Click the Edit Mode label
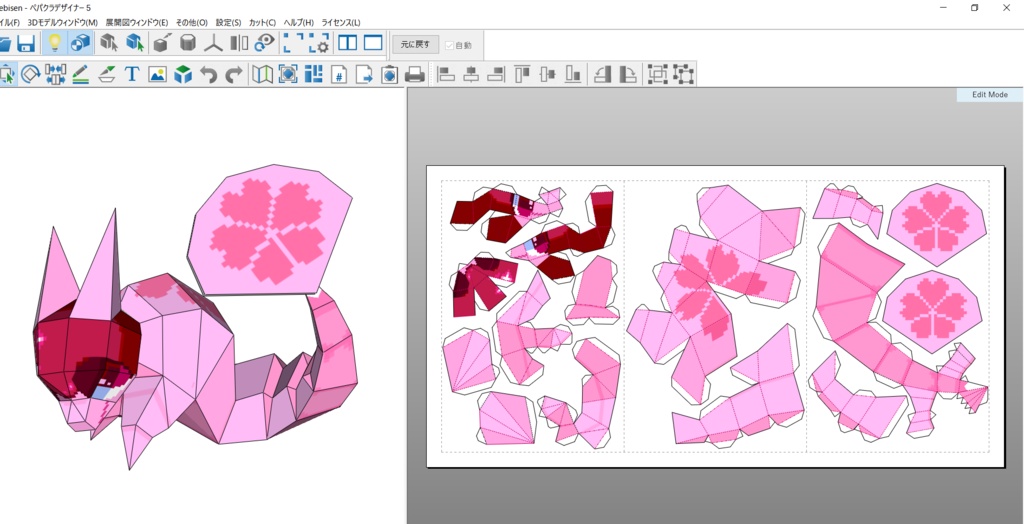Screen dimensions: 1024x524 pos(989,95)
